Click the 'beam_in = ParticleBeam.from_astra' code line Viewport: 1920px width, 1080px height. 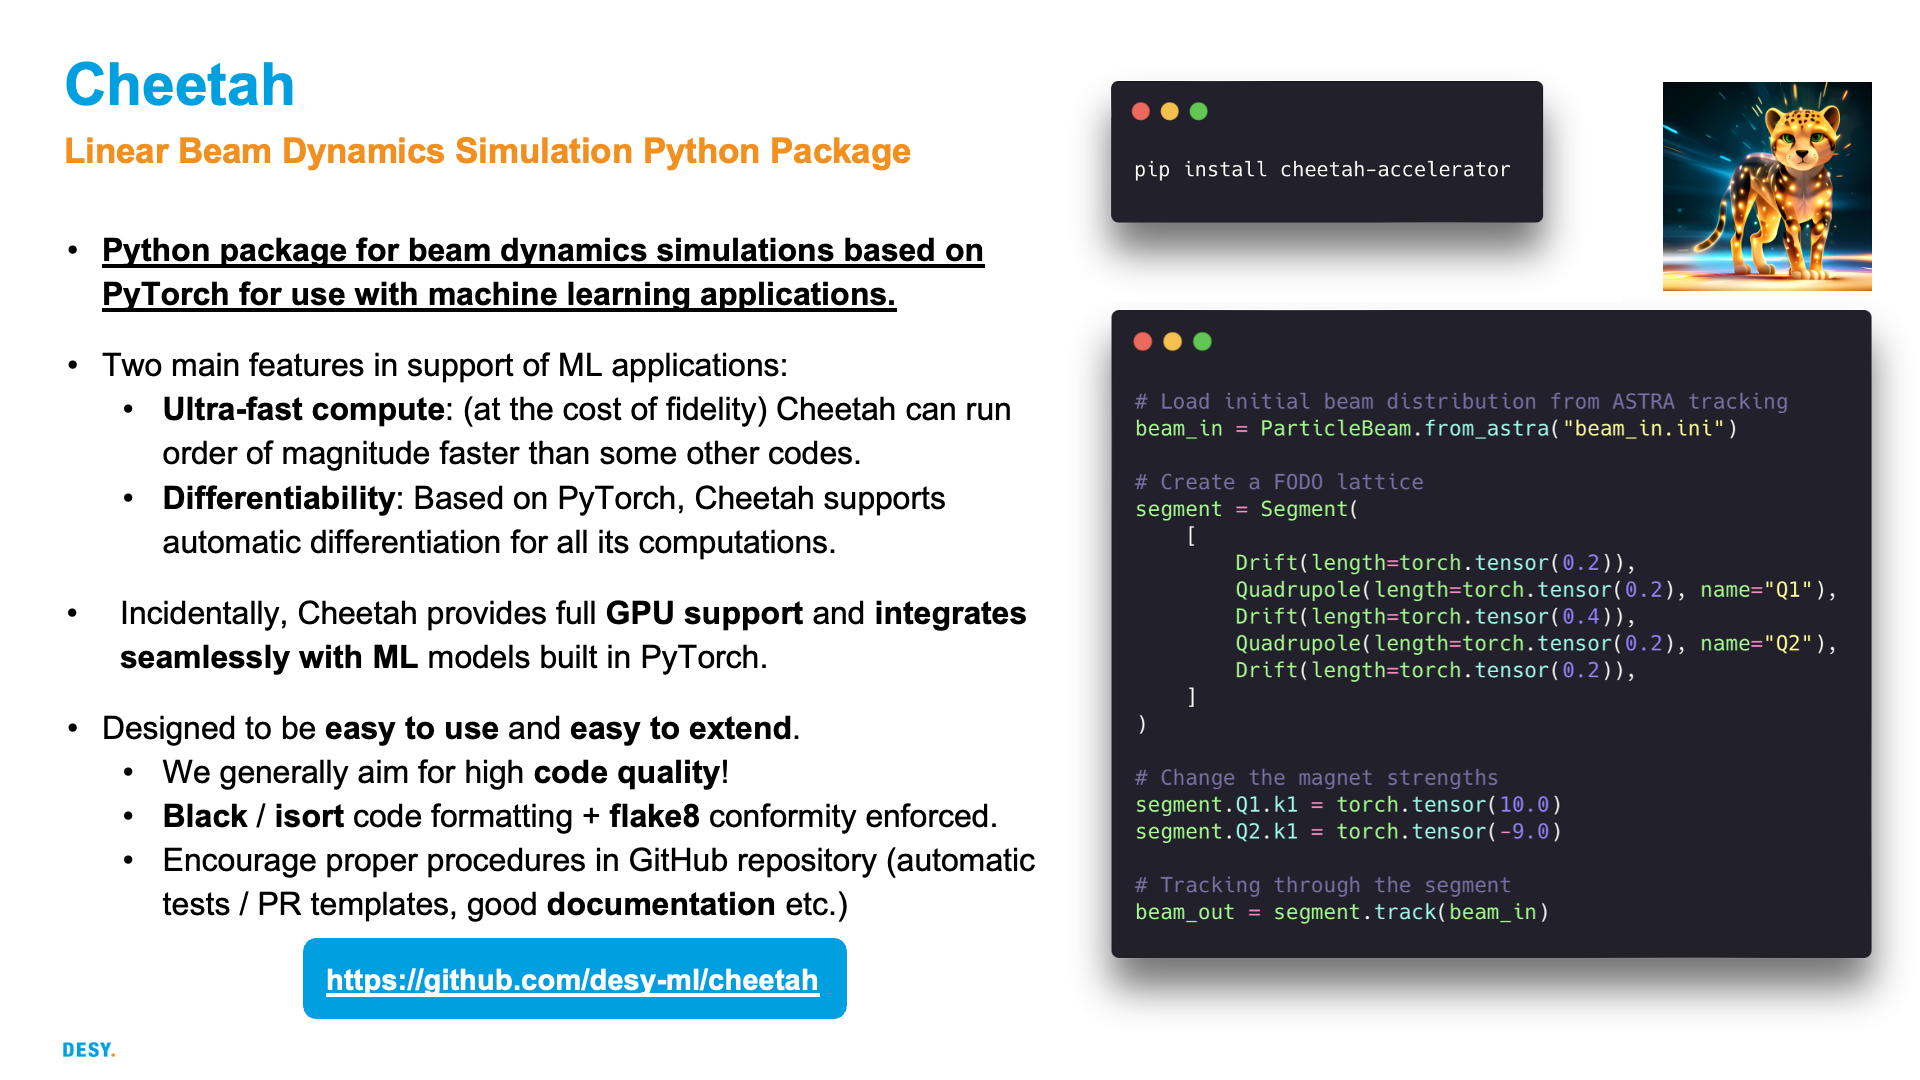click(1436, 429)
